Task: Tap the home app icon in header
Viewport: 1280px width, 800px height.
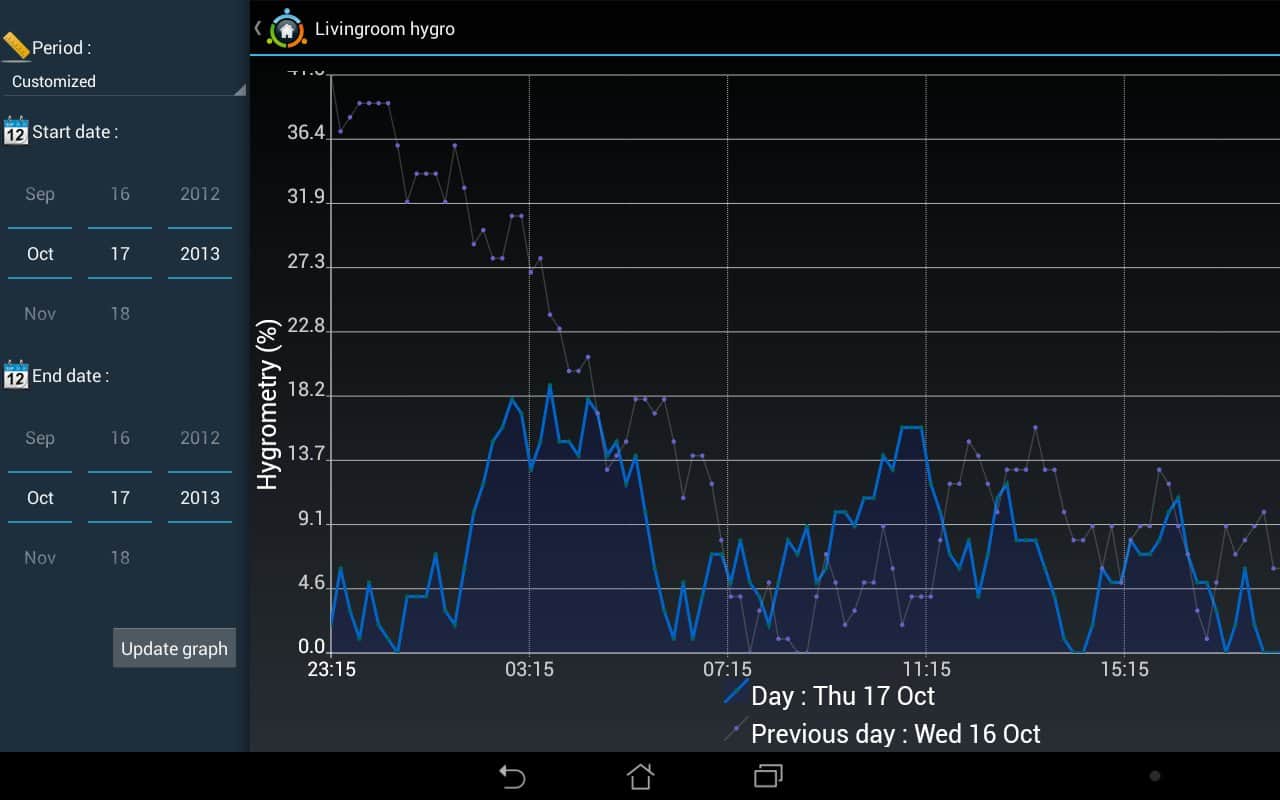Action: [x=287, y=28]
